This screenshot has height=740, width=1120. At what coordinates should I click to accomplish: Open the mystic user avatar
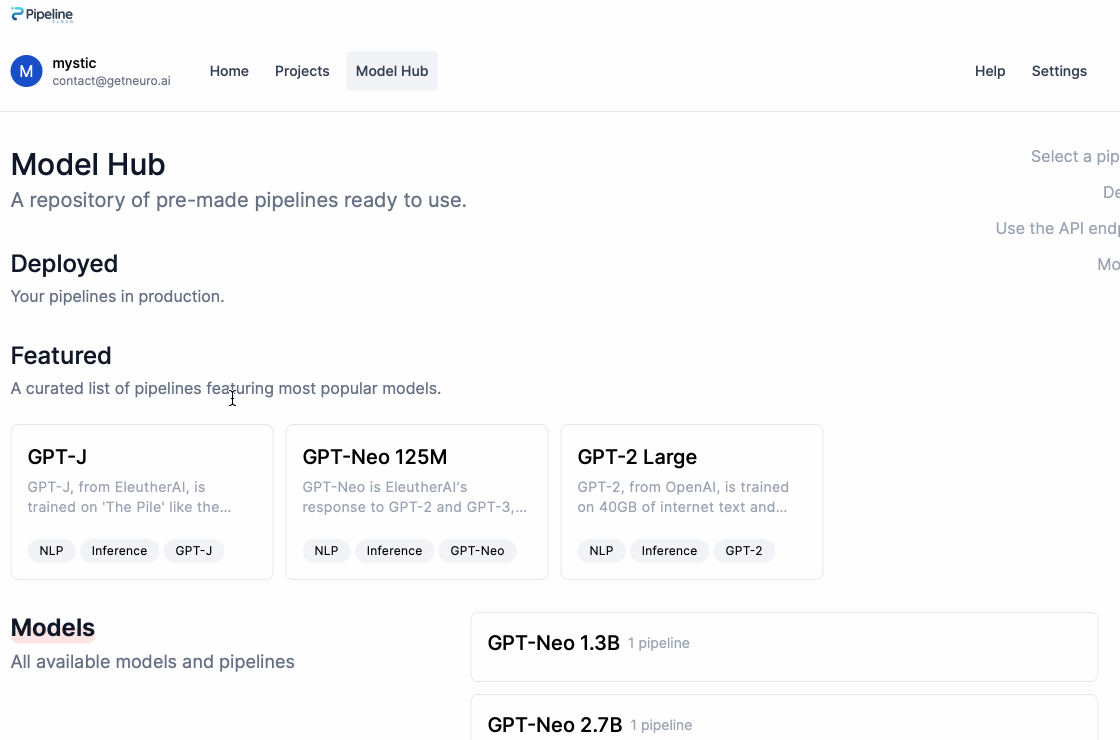click(26, 71)
